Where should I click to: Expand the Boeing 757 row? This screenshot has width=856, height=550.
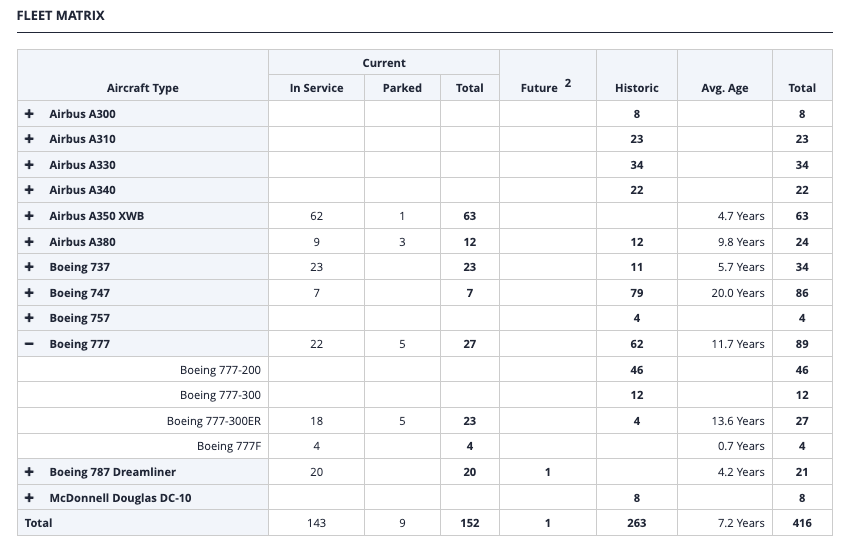coord(30,318)
